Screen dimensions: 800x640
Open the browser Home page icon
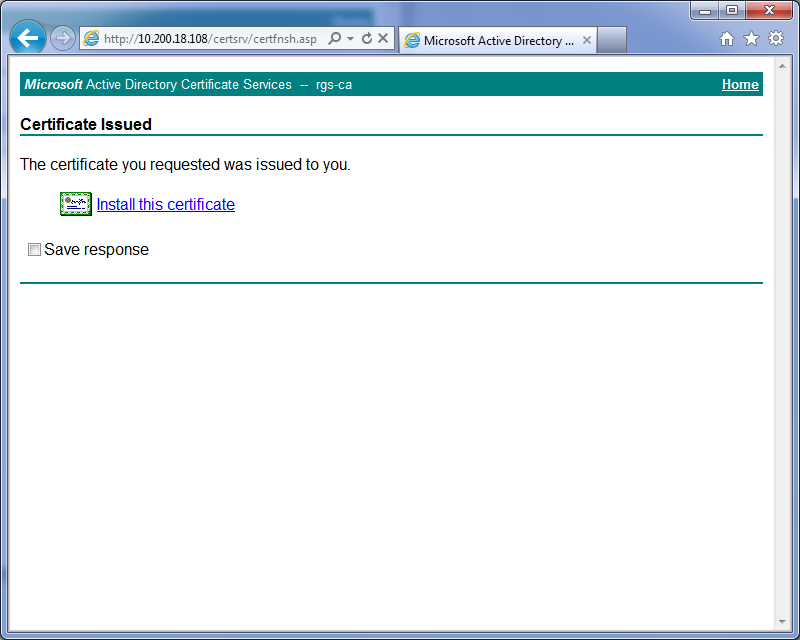click(727, 39)
